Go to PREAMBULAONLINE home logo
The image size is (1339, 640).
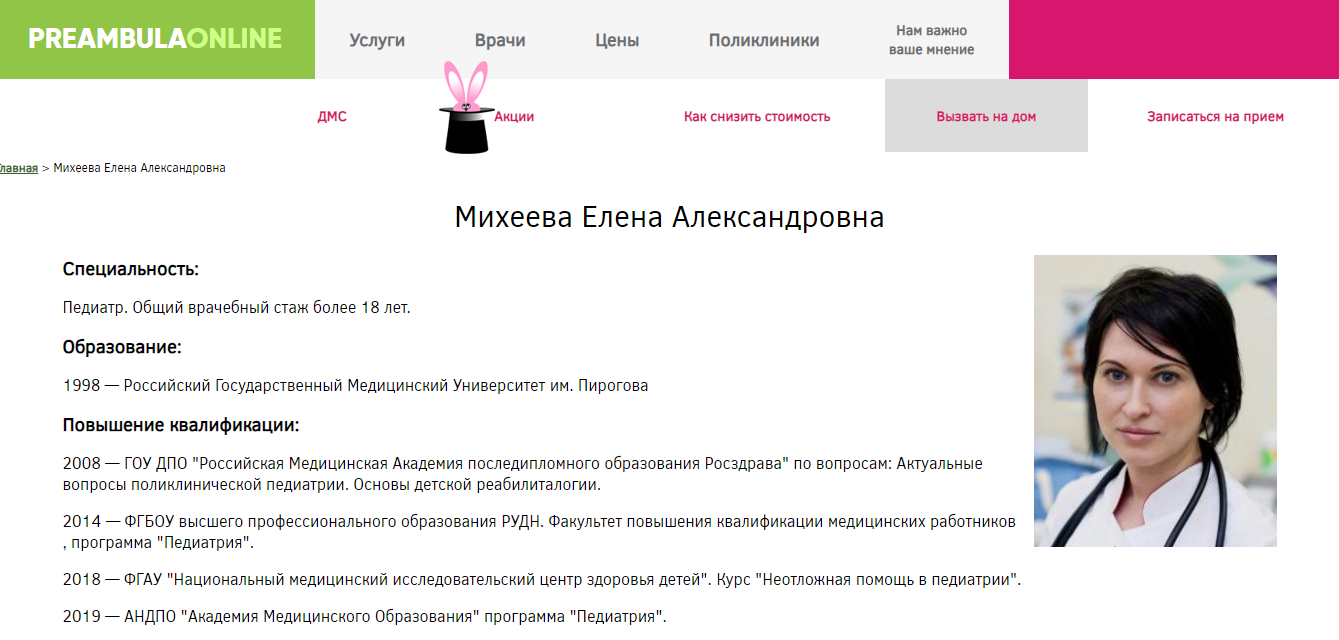pyautogui.click(x=155, y=39)
